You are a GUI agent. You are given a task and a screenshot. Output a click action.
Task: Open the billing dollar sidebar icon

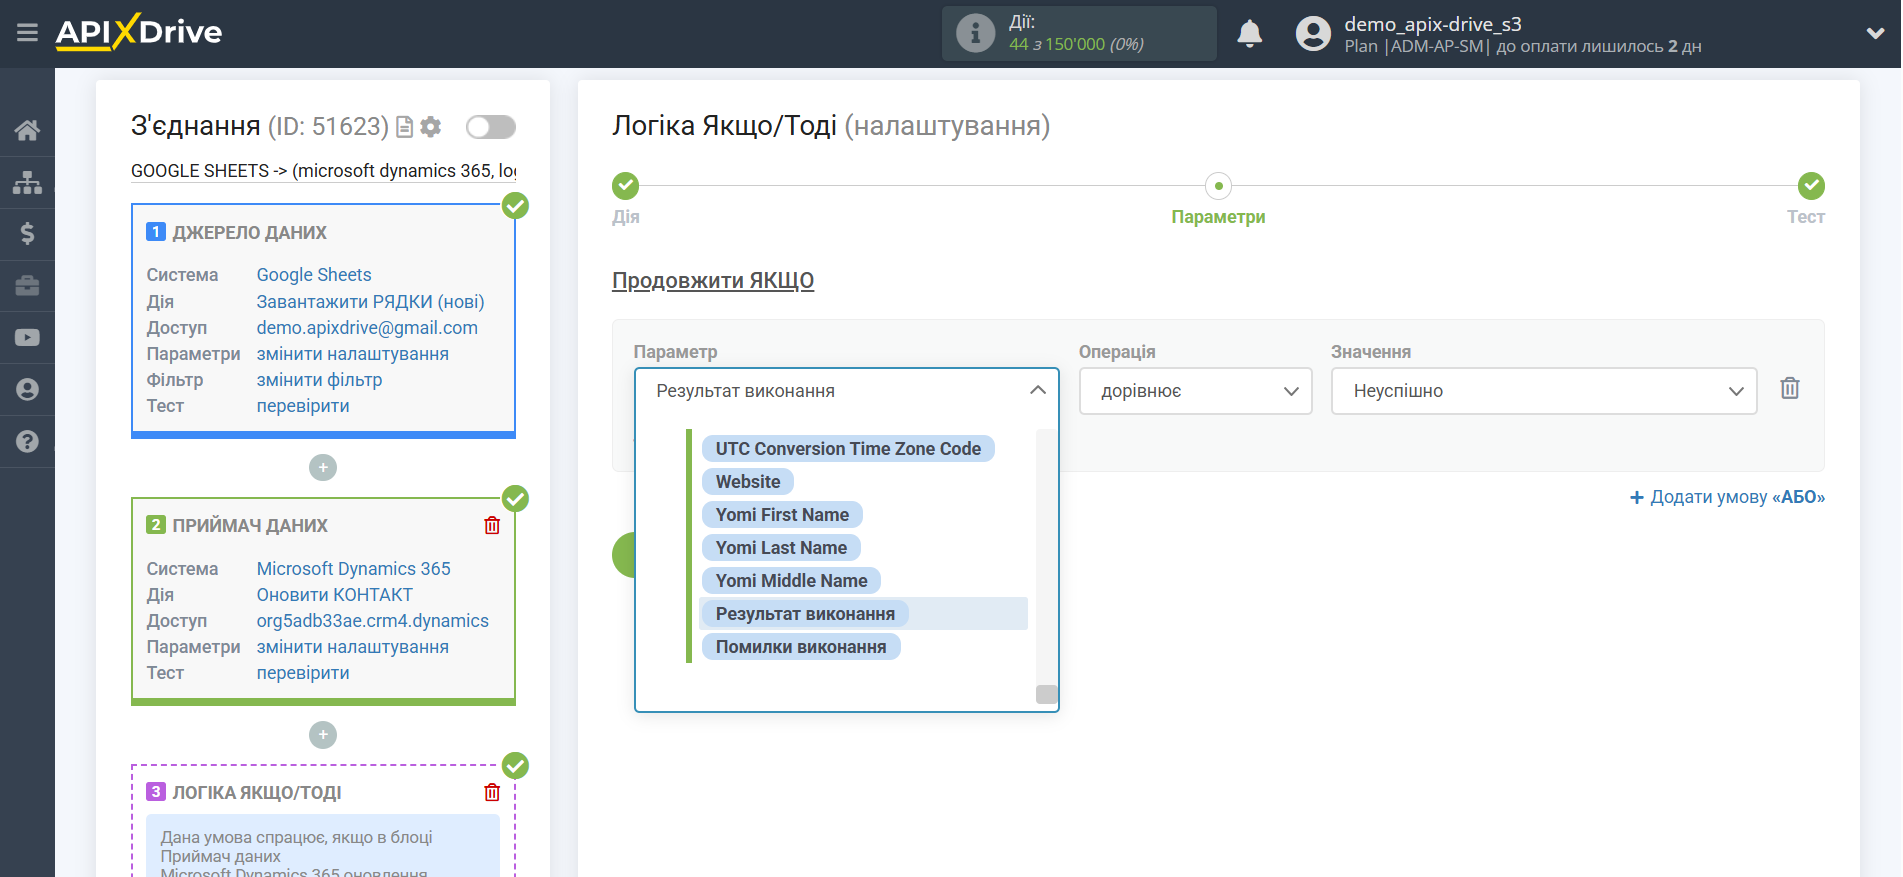click(27, 234)
